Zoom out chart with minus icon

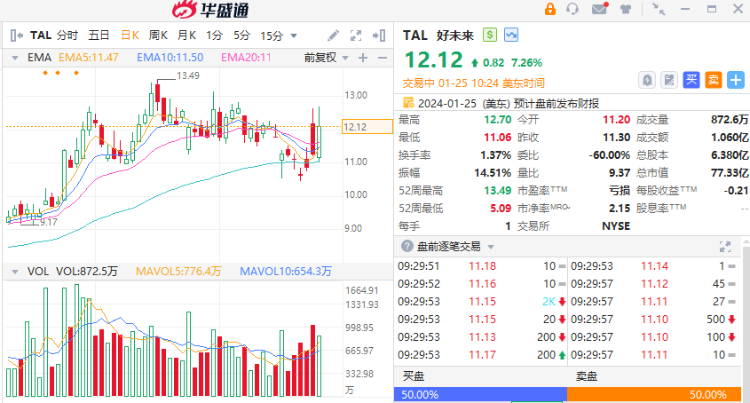click(x=382, y=58)
